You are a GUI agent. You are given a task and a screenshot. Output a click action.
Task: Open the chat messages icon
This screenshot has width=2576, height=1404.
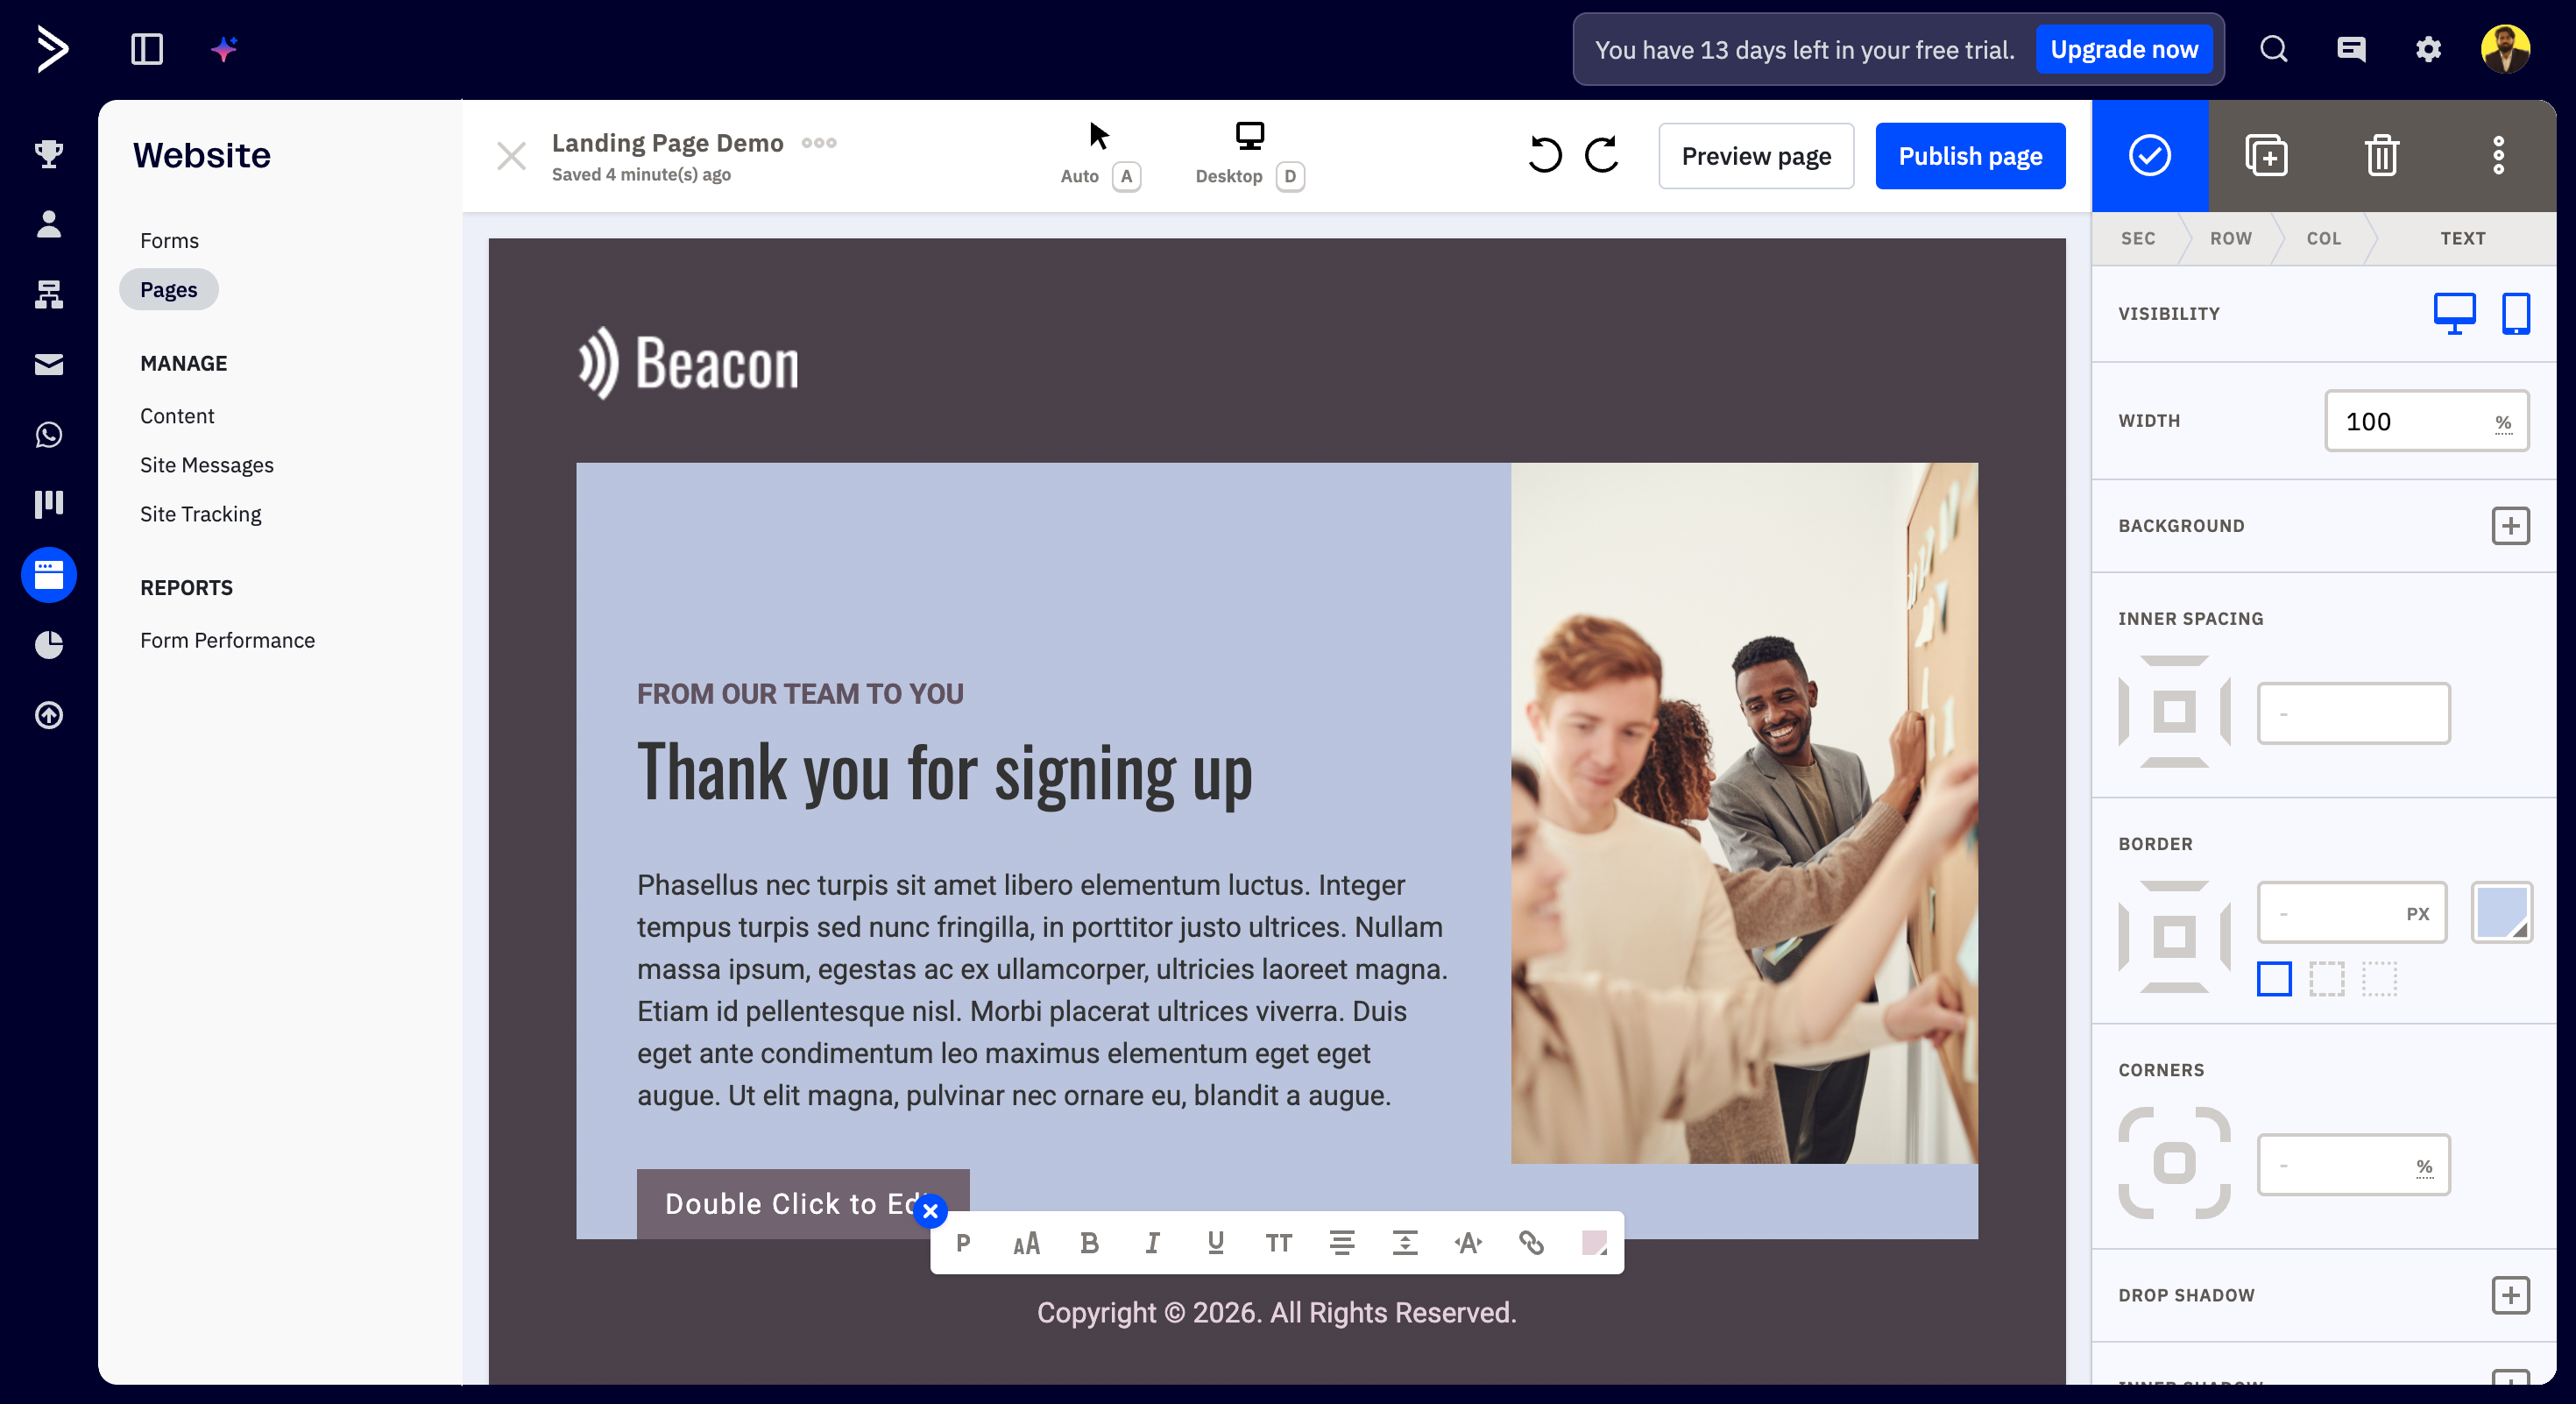coord(2351,49)
